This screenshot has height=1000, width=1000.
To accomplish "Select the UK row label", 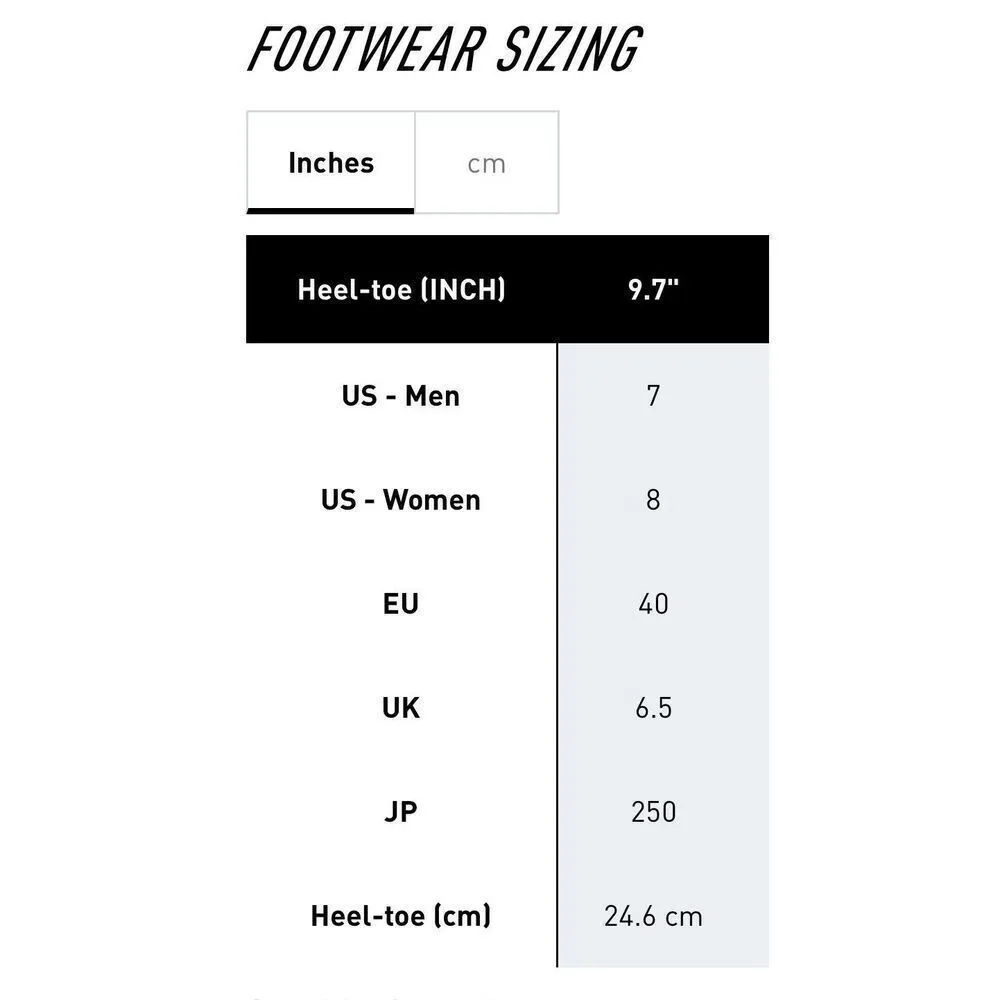I will tap(401, 708).
